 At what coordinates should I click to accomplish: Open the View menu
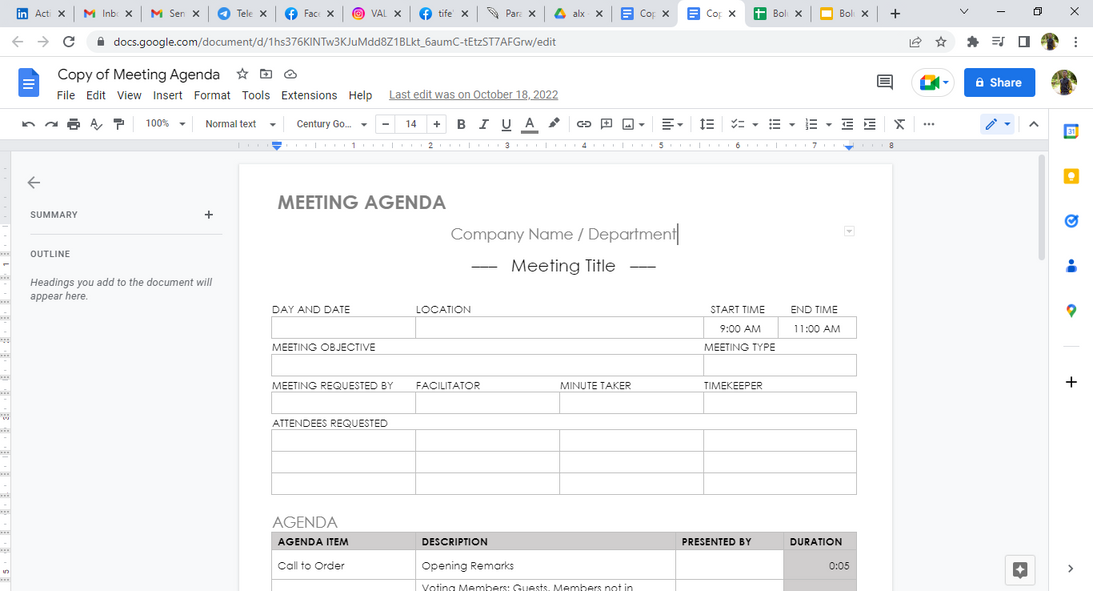129,95
